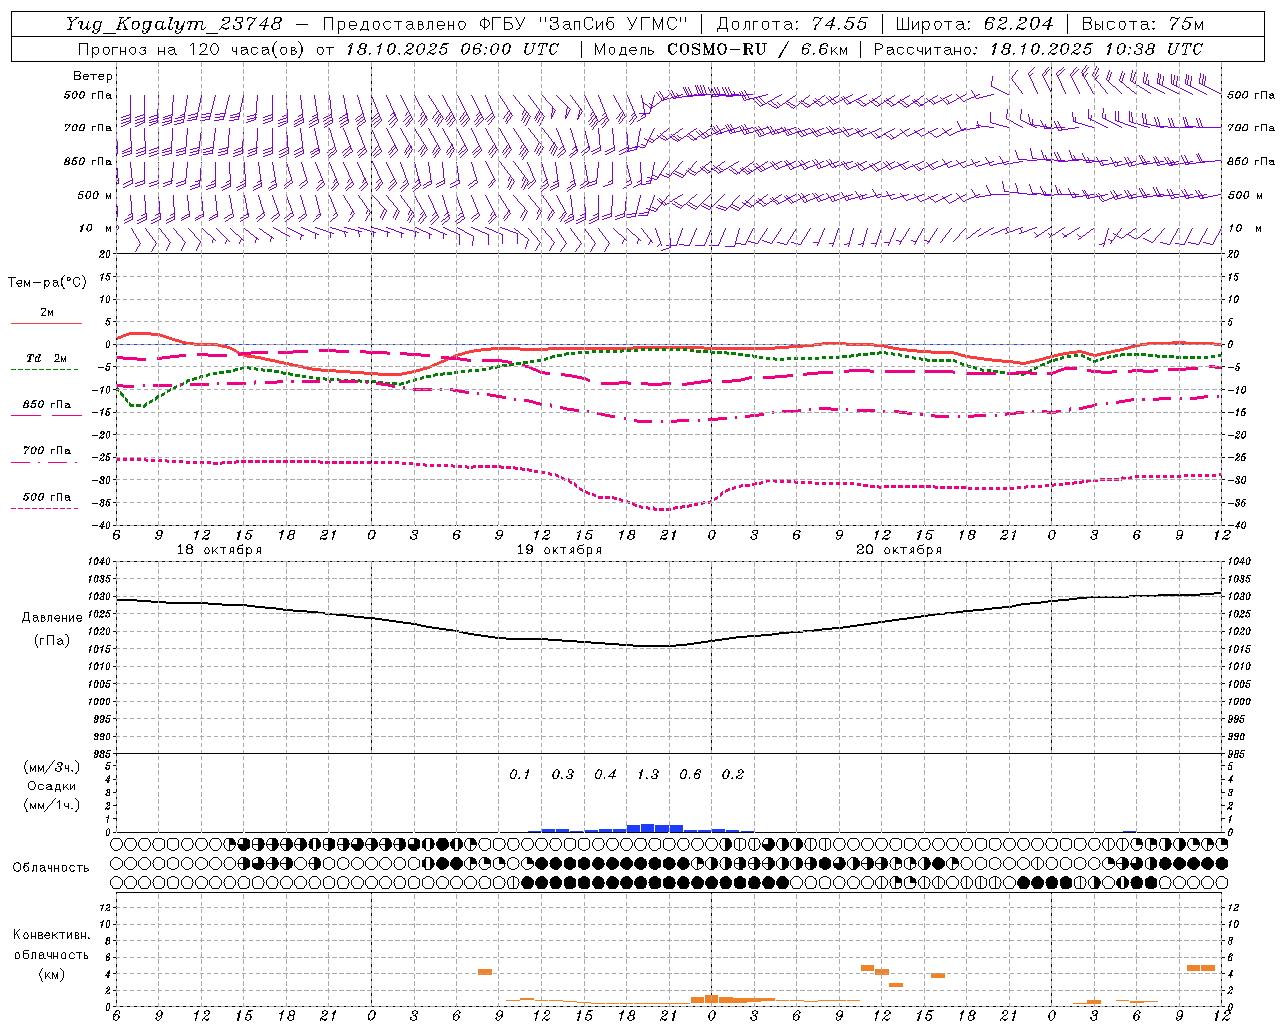Click the 700 гПа temperature legend entry

point(47,451)
